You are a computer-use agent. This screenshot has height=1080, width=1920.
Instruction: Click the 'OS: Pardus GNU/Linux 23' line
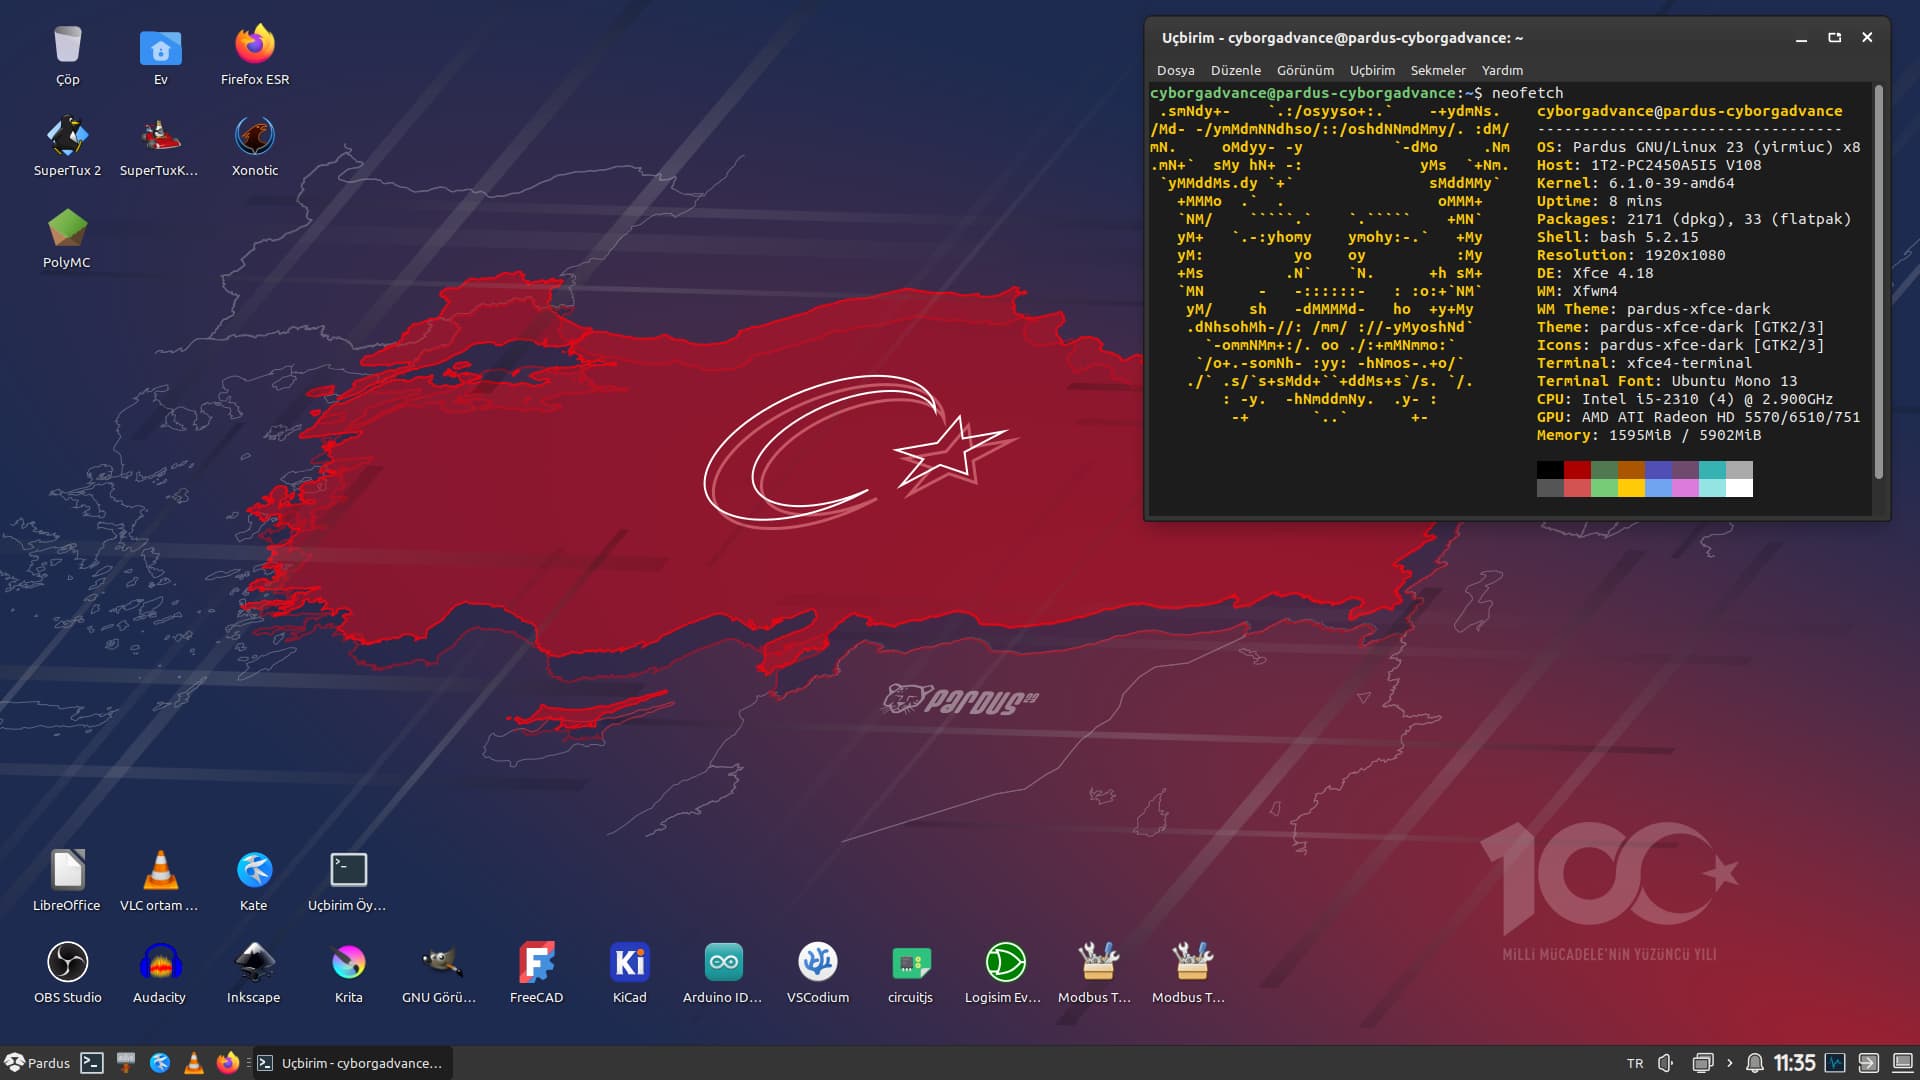tap(1698, 147)
